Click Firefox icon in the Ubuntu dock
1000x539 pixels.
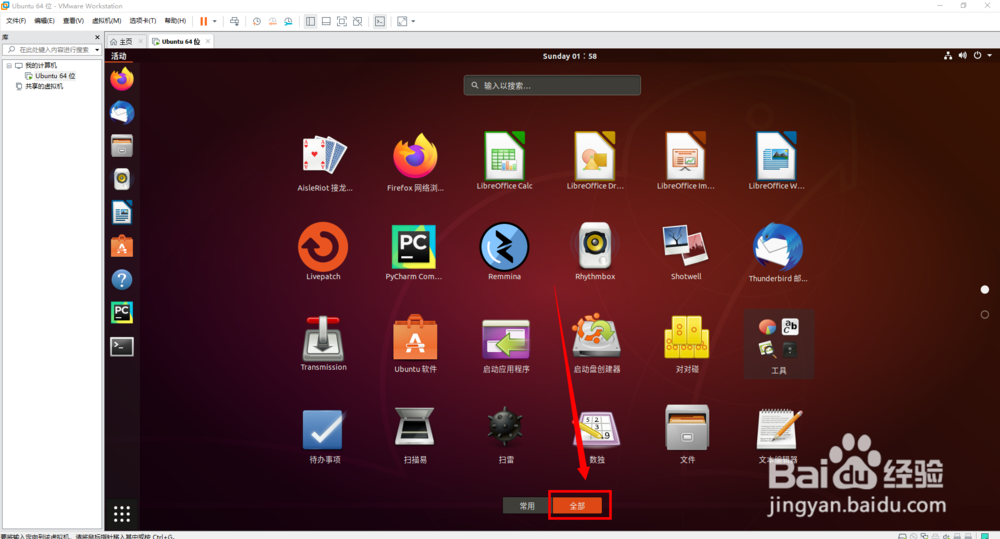click(122, 79)
